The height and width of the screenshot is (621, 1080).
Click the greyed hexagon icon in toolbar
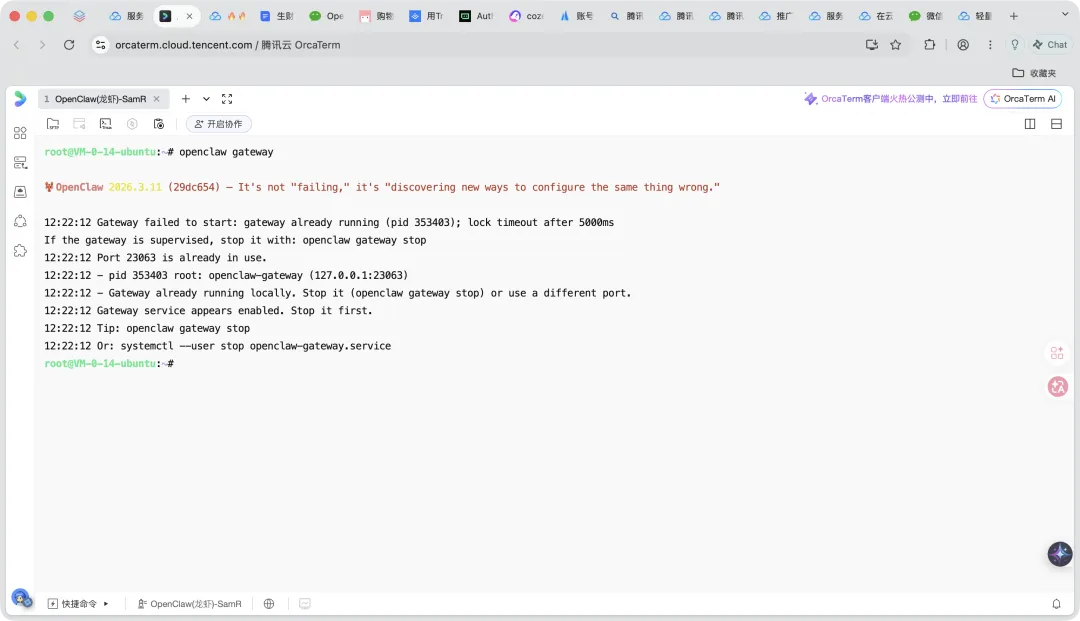click(x=132, y=124)
